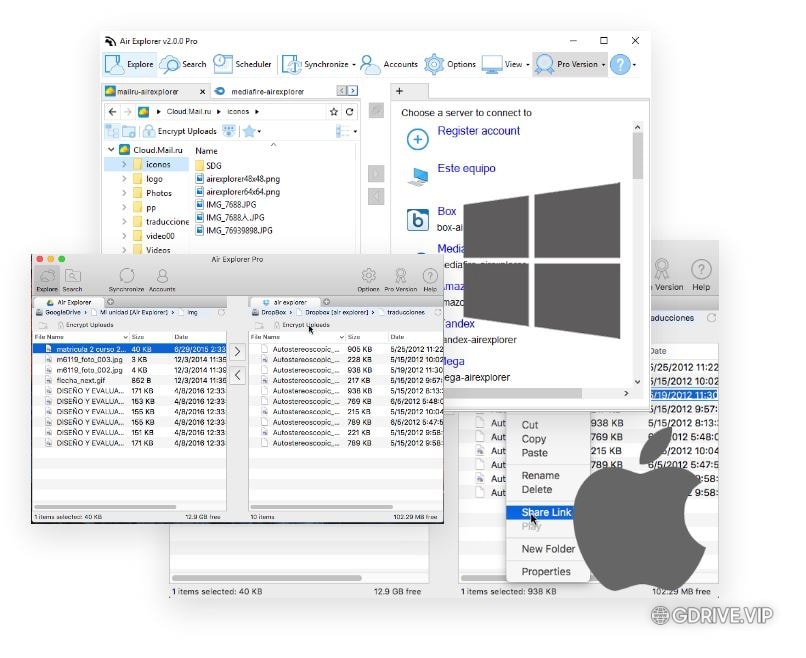This screenshot has width=806, height=658.
Task: Open the view mode dropdown in the pane toolbar
Action: coord(355,132)
